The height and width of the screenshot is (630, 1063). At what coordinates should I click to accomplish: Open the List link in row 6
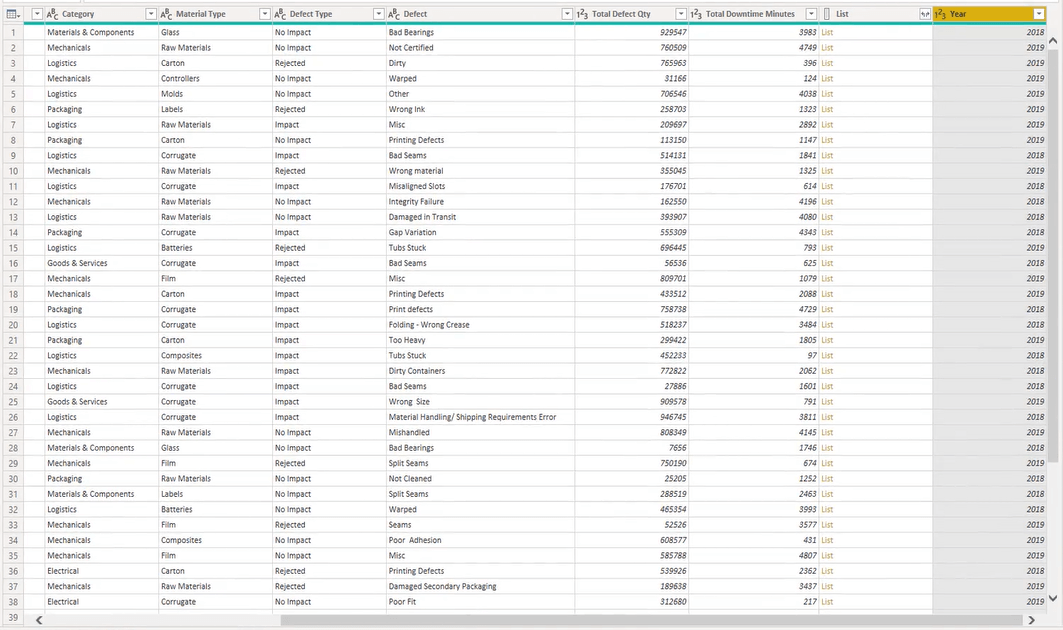(827, 109)
